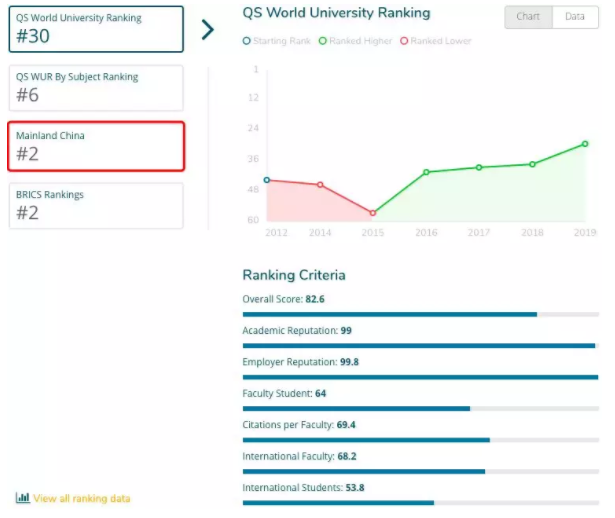Click the 2018 data point on chart
Screen dimensions: 615x518
[532, 164]
